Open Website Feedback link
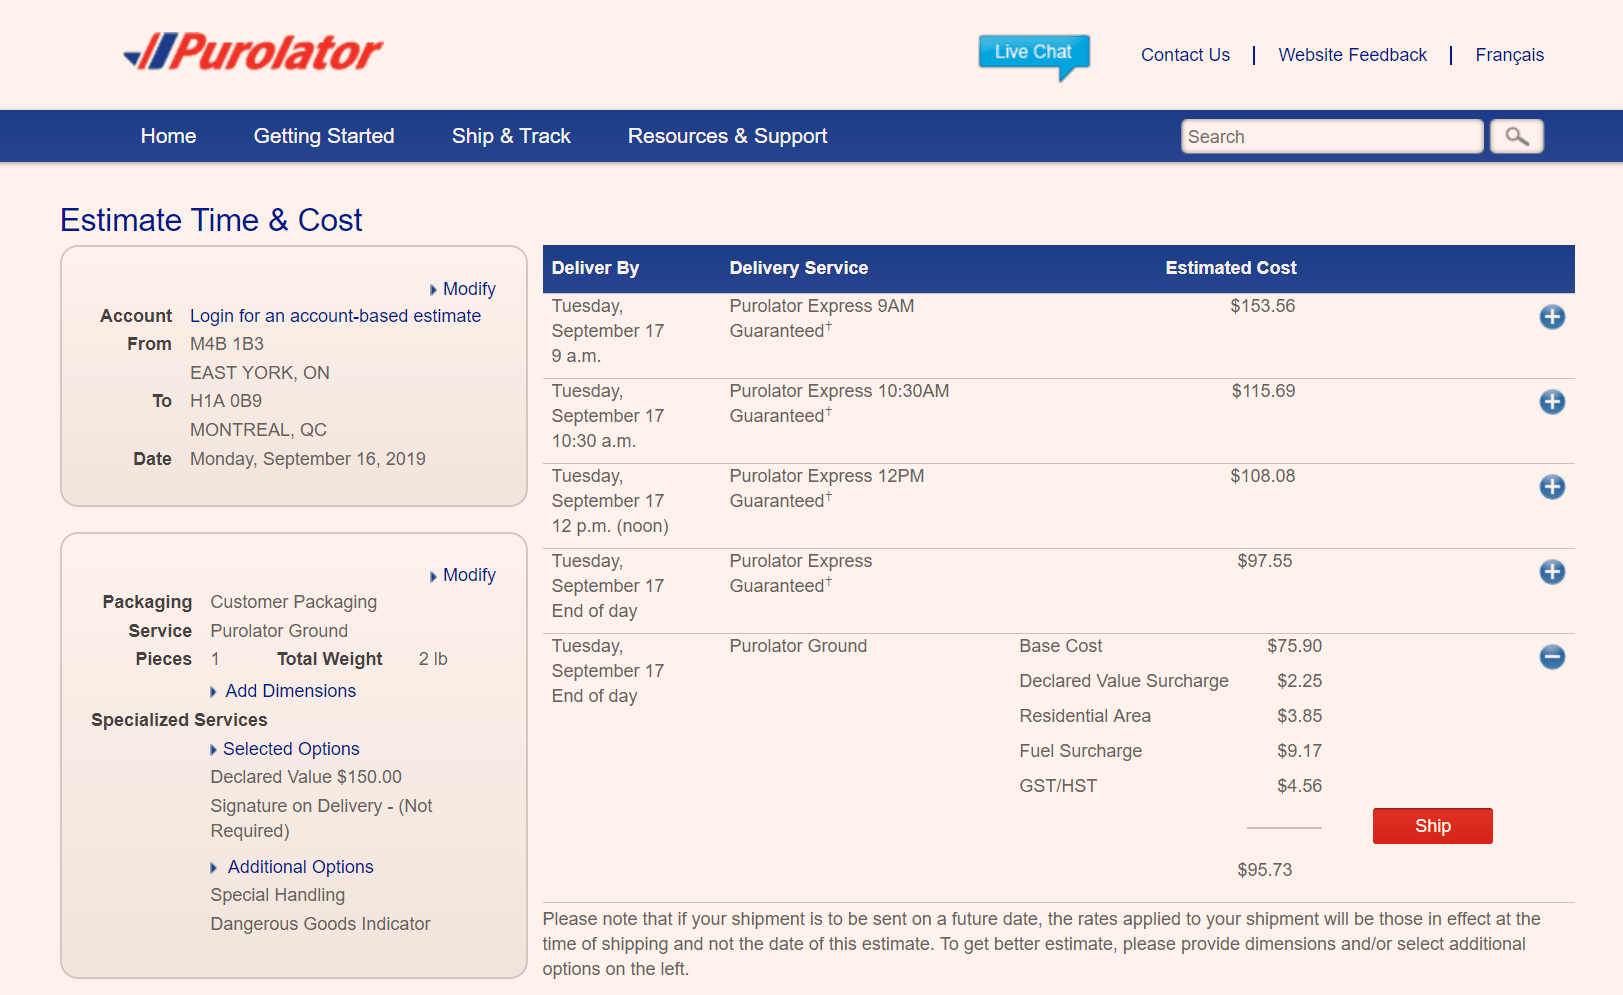This screenshot has width=1623, height=995. pos(1352,55)
